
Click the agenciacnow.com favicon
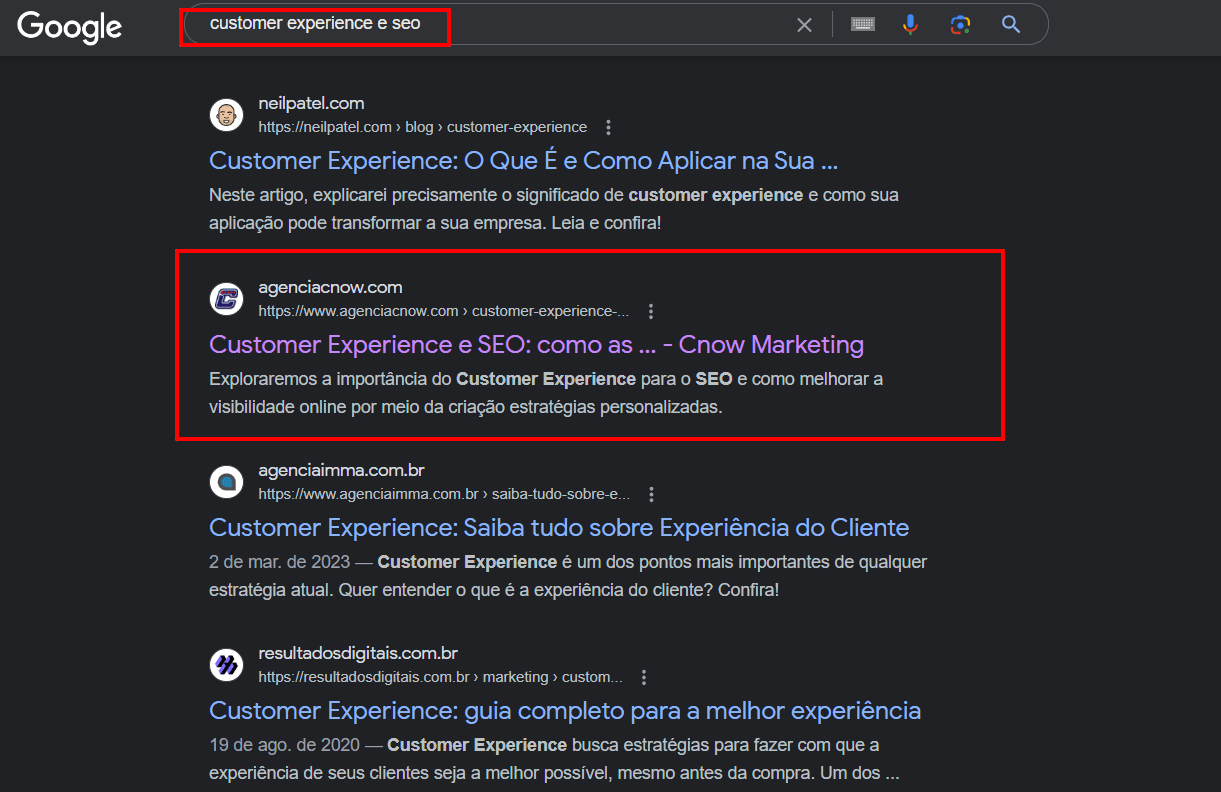coord(227,299)
